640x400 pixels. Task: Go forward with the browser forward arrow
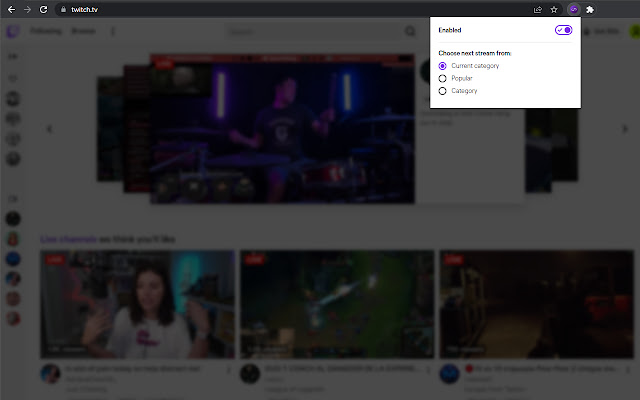click(x=27, y=9)
